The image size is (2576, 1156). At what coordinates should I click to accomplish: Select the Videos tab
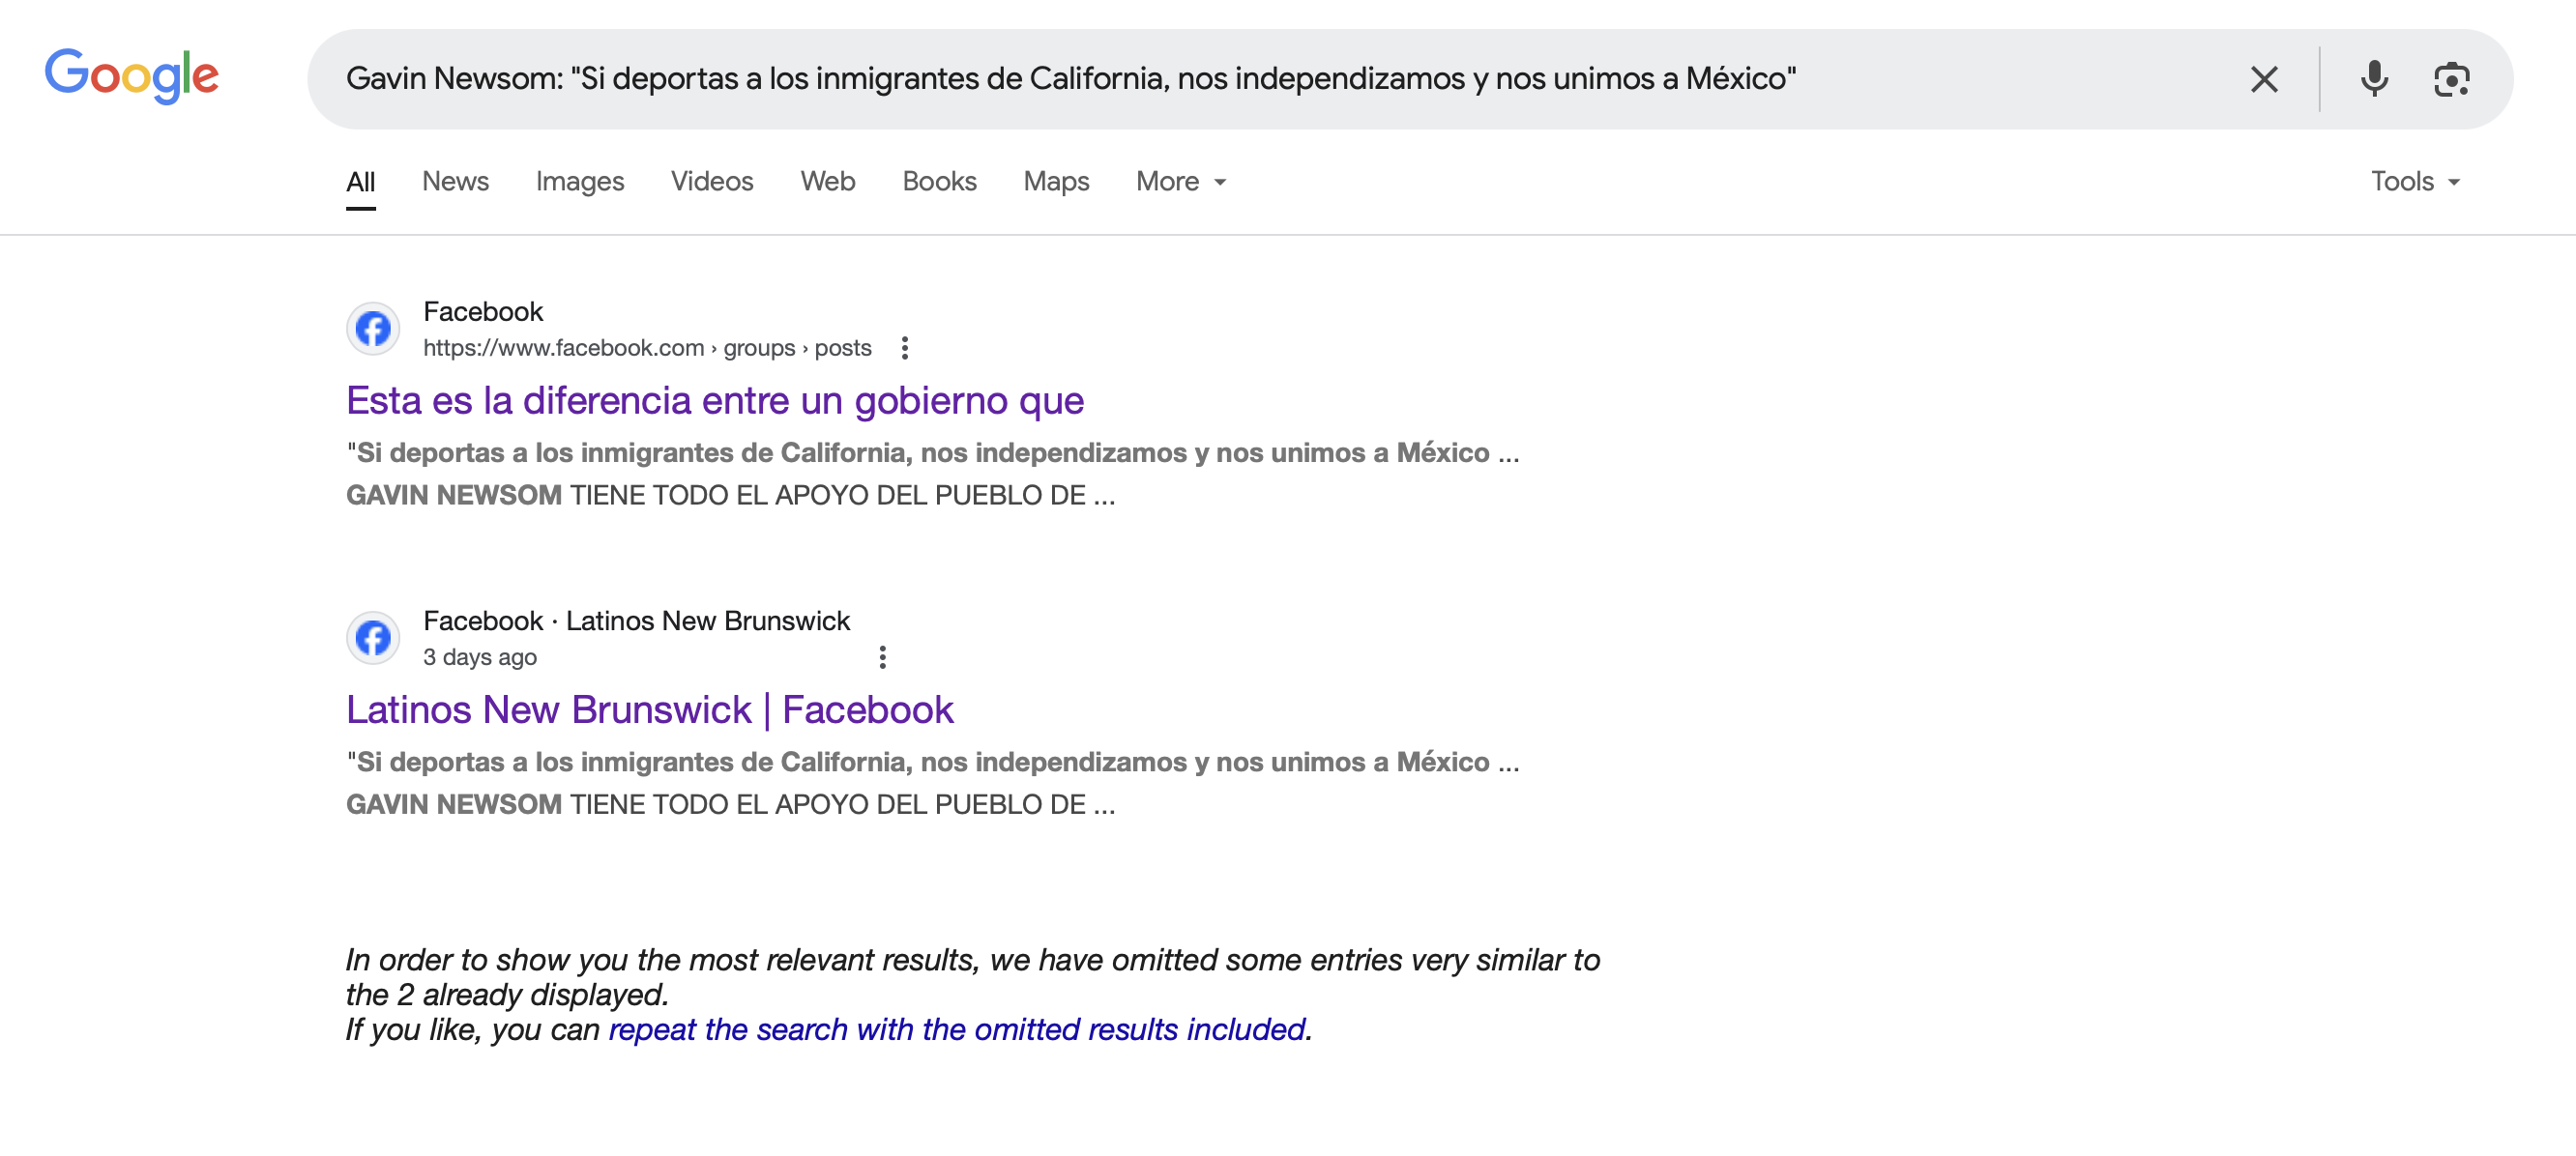pyautogui.click(x=711, y=182)
